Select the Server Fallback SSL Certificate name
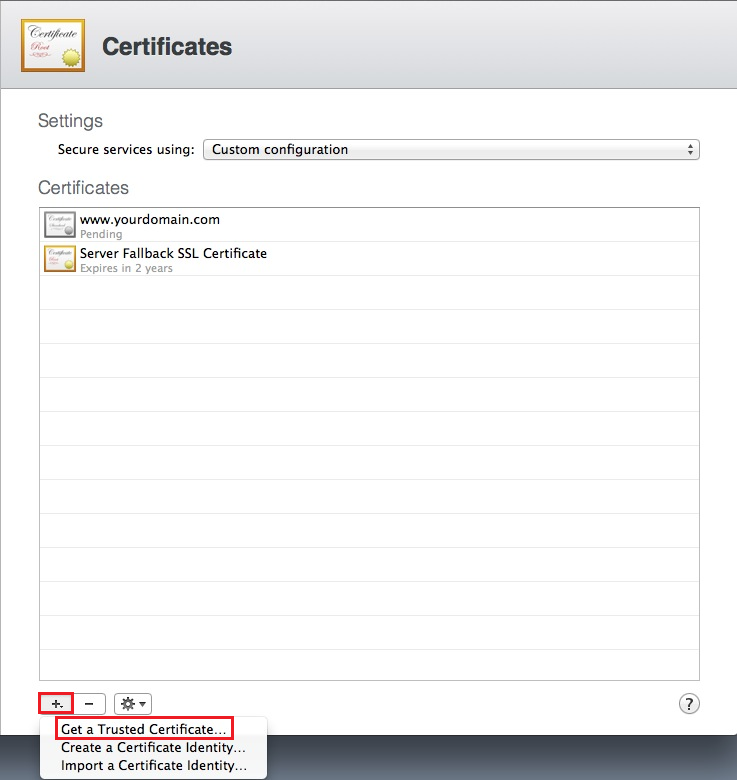The height and width of the screenshot is (780, 737). [173, 253]
